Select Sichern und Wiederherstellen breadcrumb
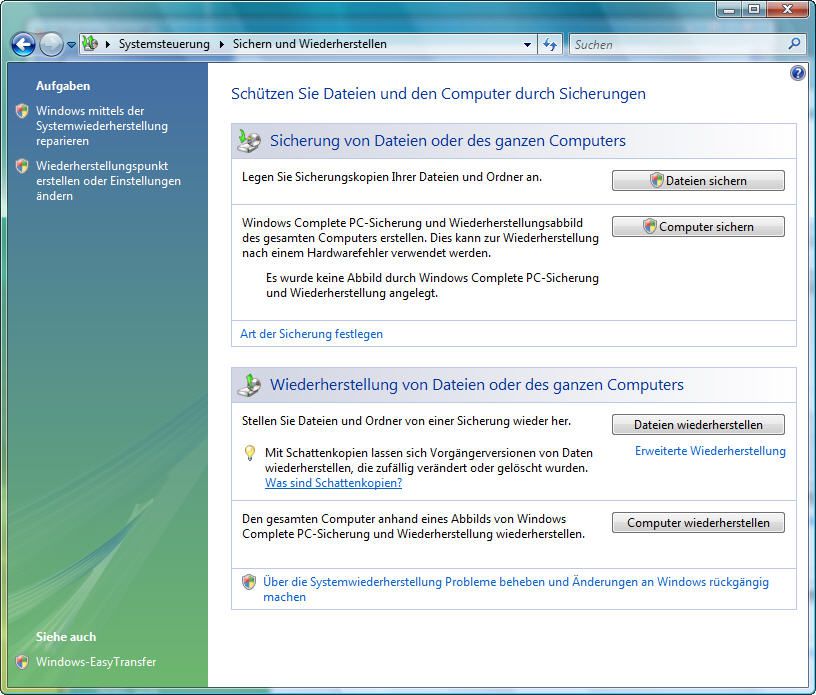 tap(310, 44)
